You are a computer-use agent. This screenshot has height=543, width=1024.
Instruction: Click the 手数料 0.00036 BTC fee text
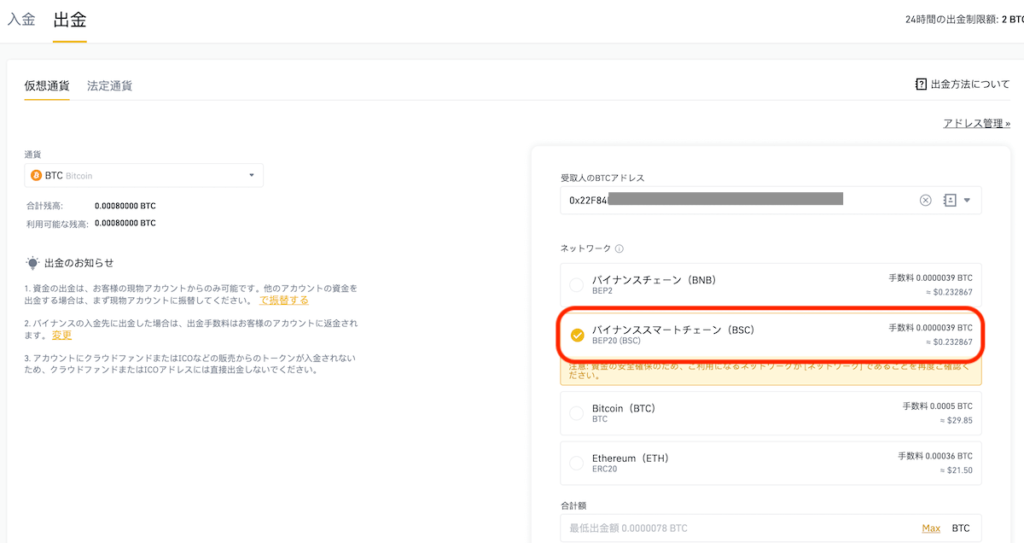935,456
